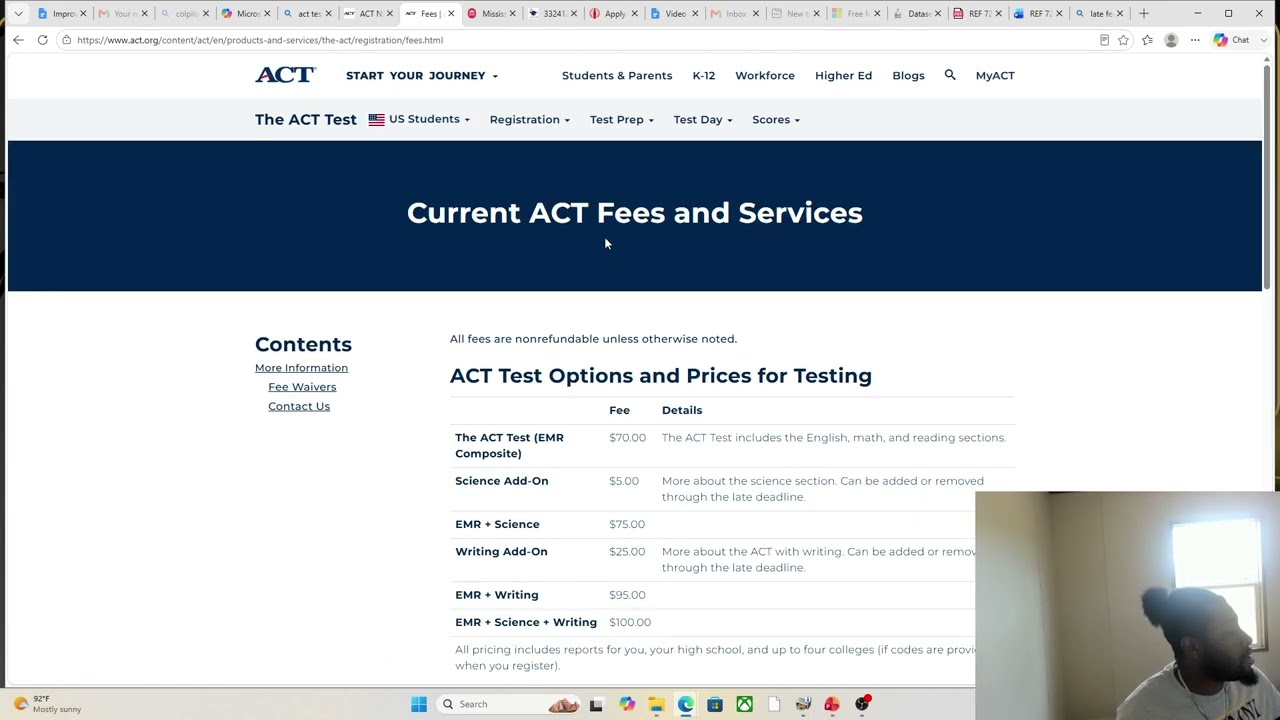1280x720 pixels.
Task: Click the More Information contents link
Action: (x=301, y=367)
